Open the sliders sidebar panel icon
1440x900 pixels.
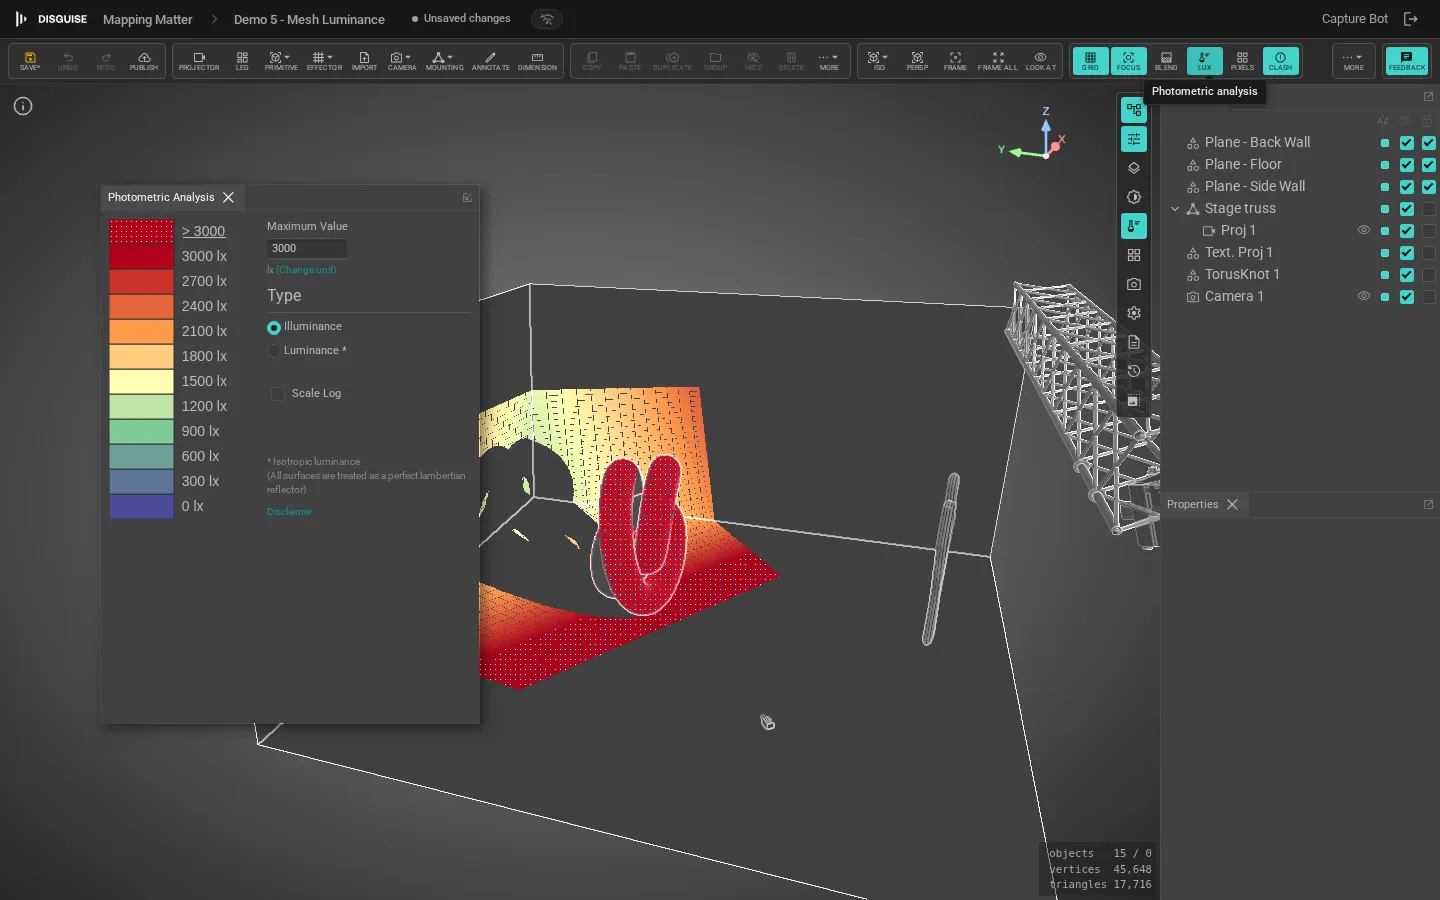coord(1134,139)
